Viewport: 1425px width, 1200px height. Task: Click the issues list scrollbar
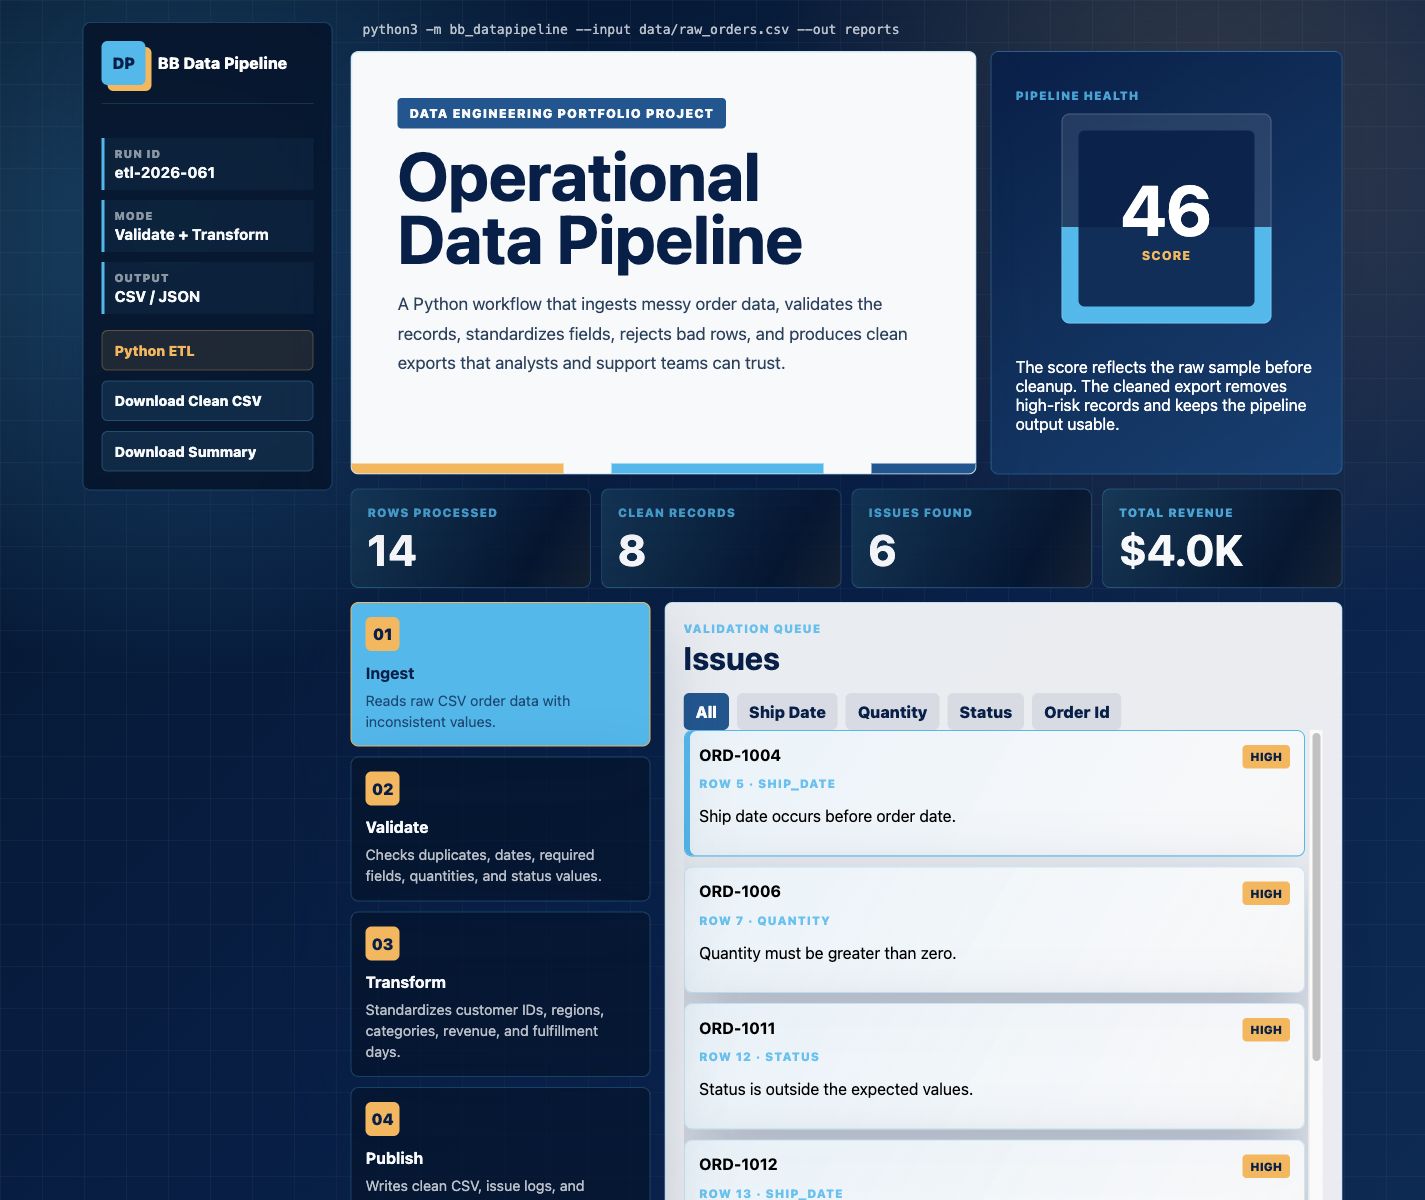pyautogui.click(x=1316, y=897)
